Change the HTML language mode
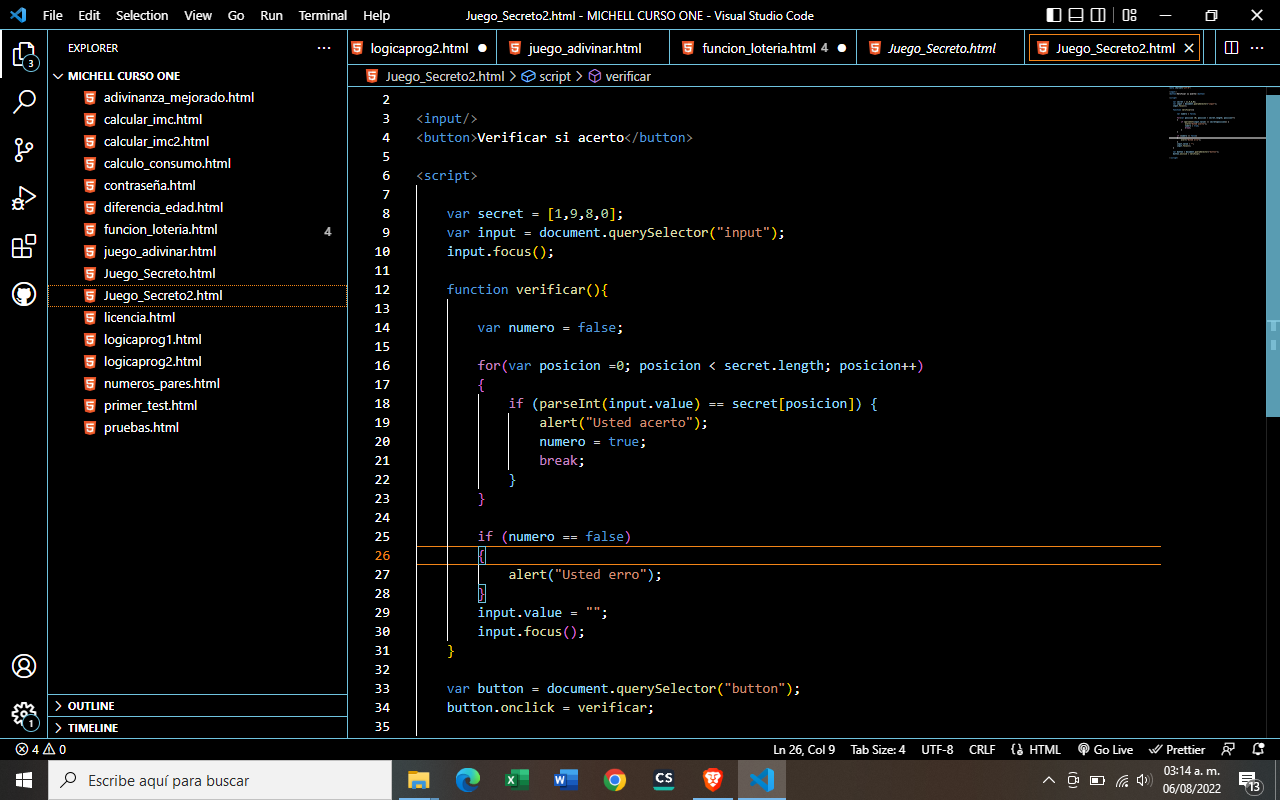Viewport: 1280px width, 800px height. tap(1036, 749)
